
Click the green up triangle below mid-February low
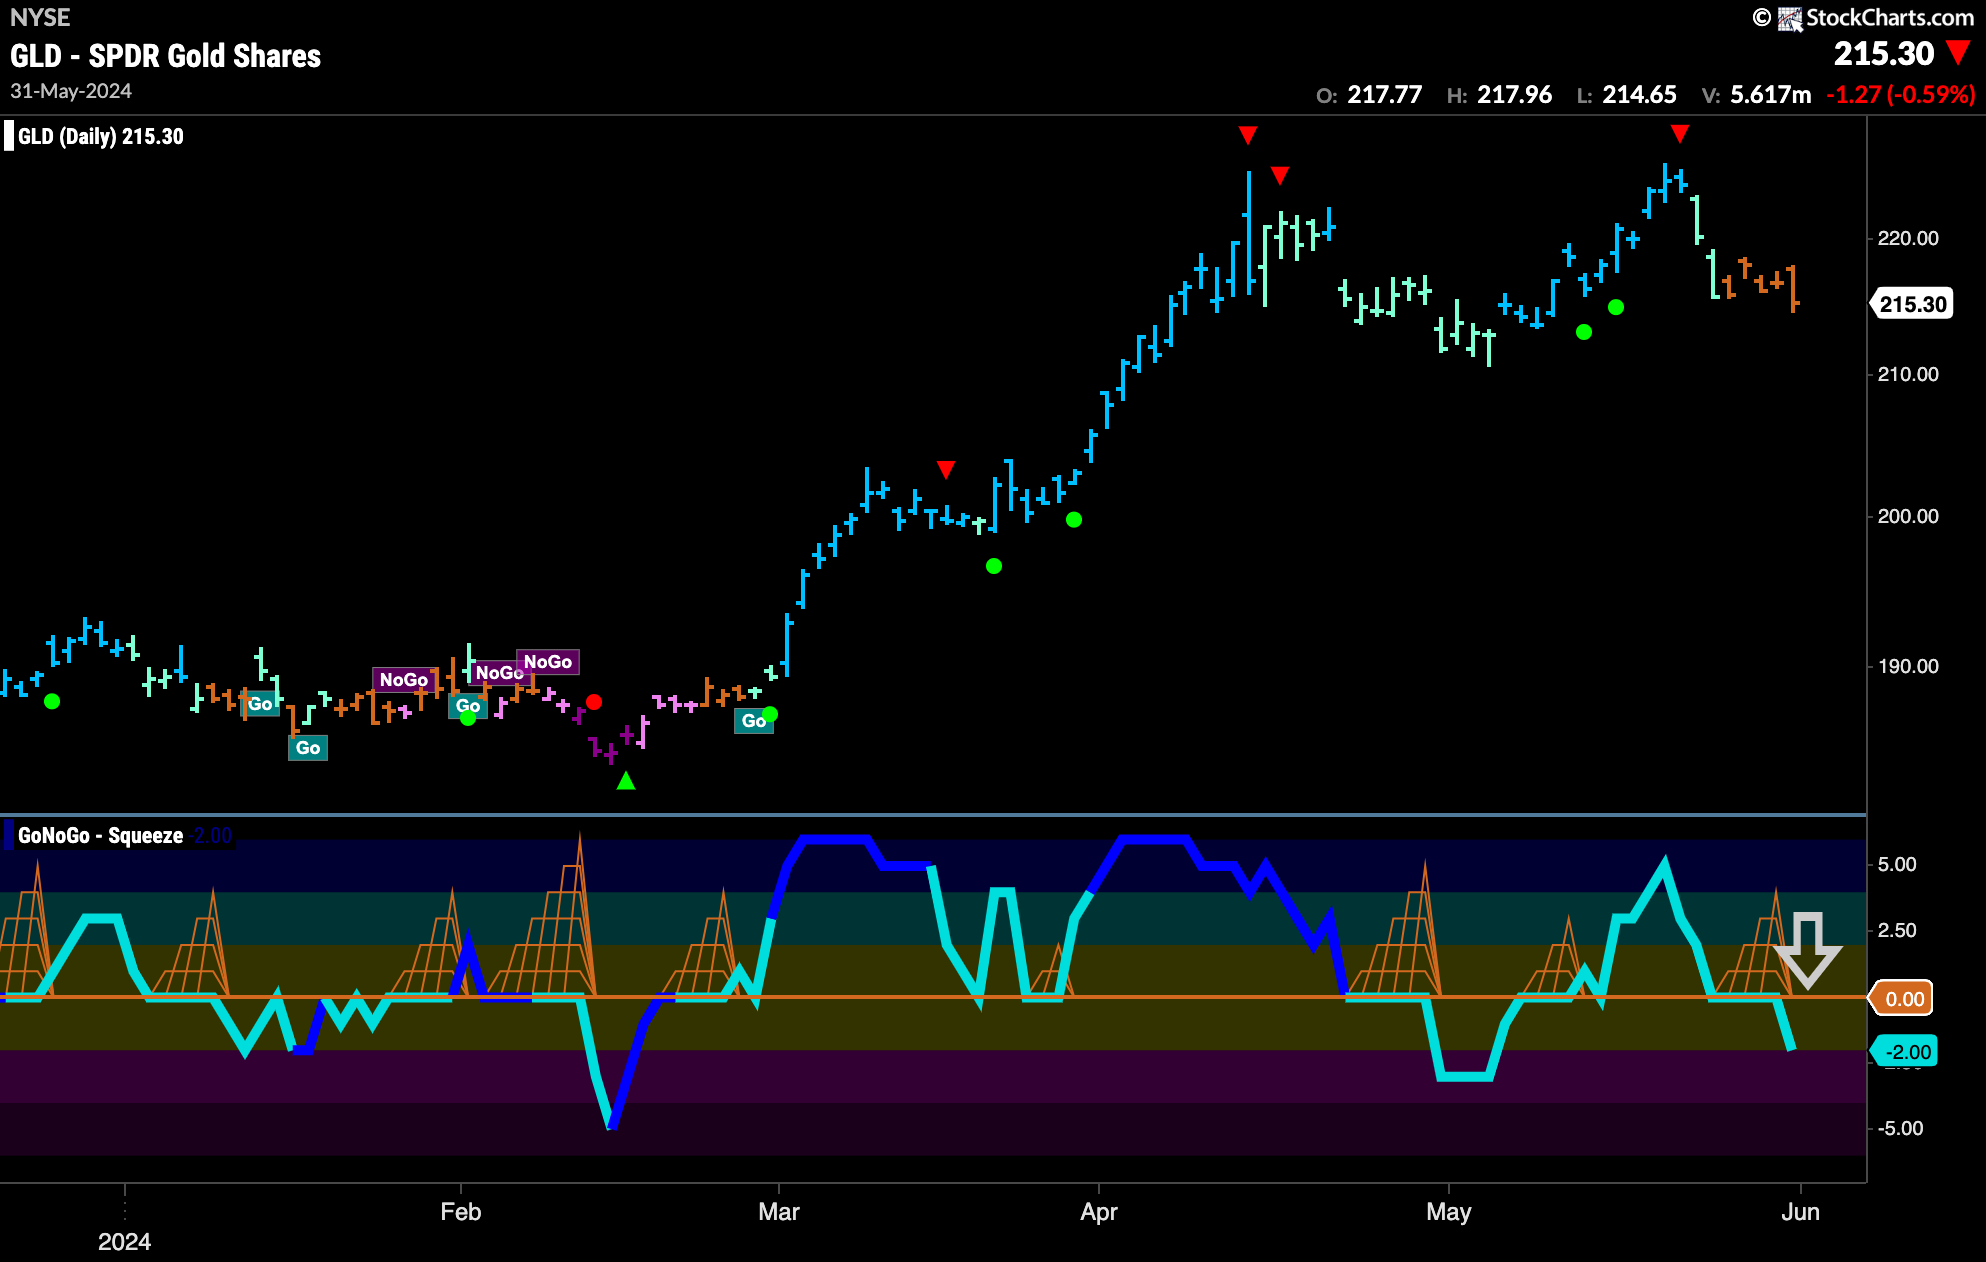click(x=626, y=780)
